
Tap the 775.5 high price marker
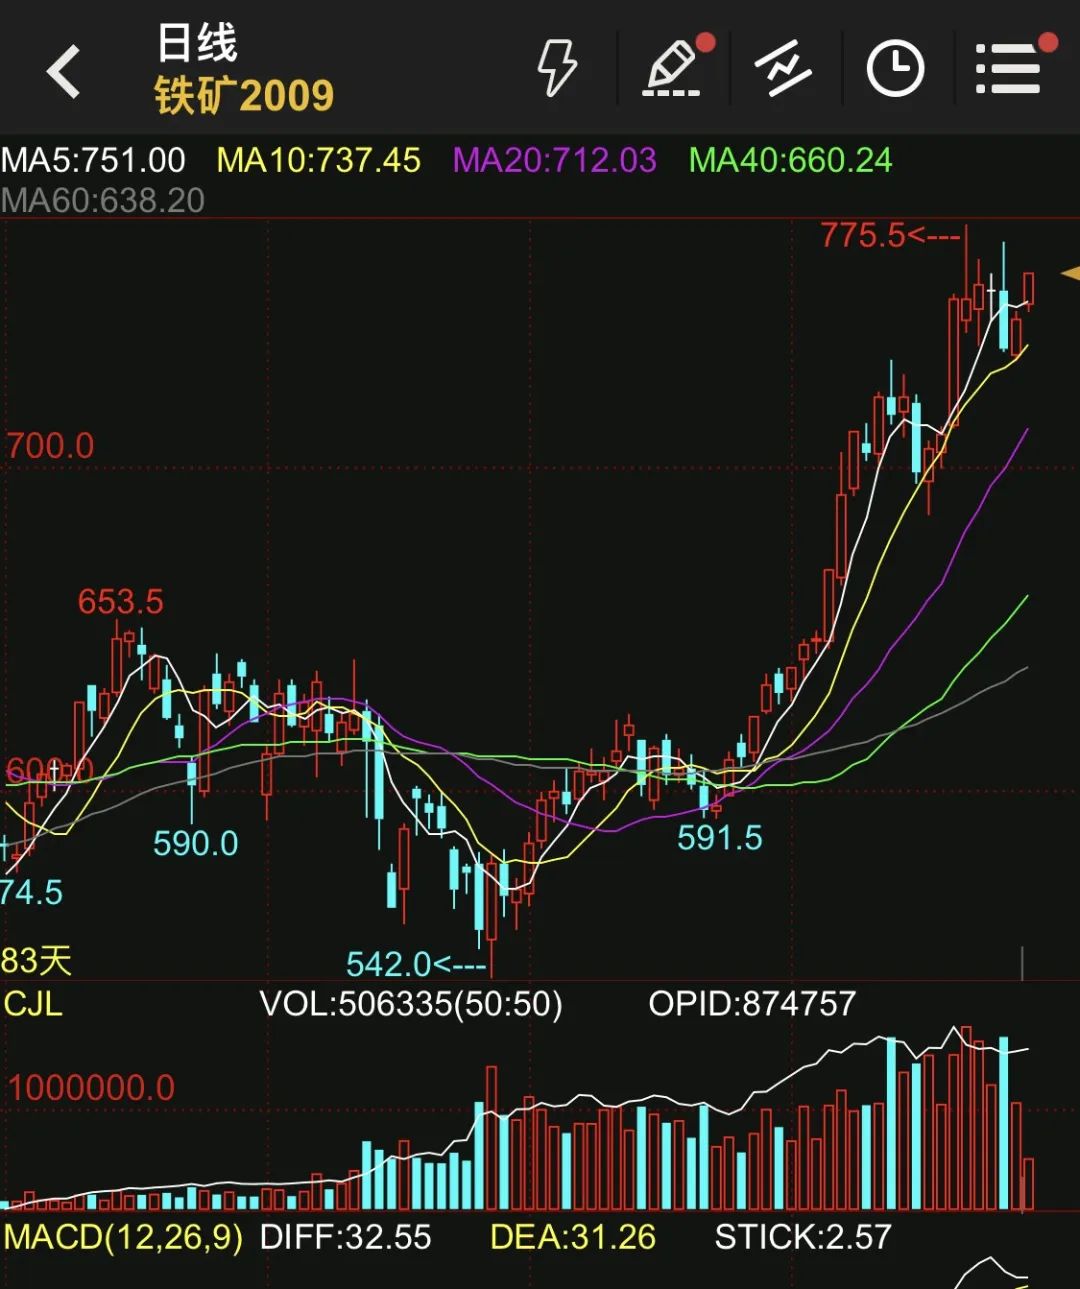tap(863, 236)
